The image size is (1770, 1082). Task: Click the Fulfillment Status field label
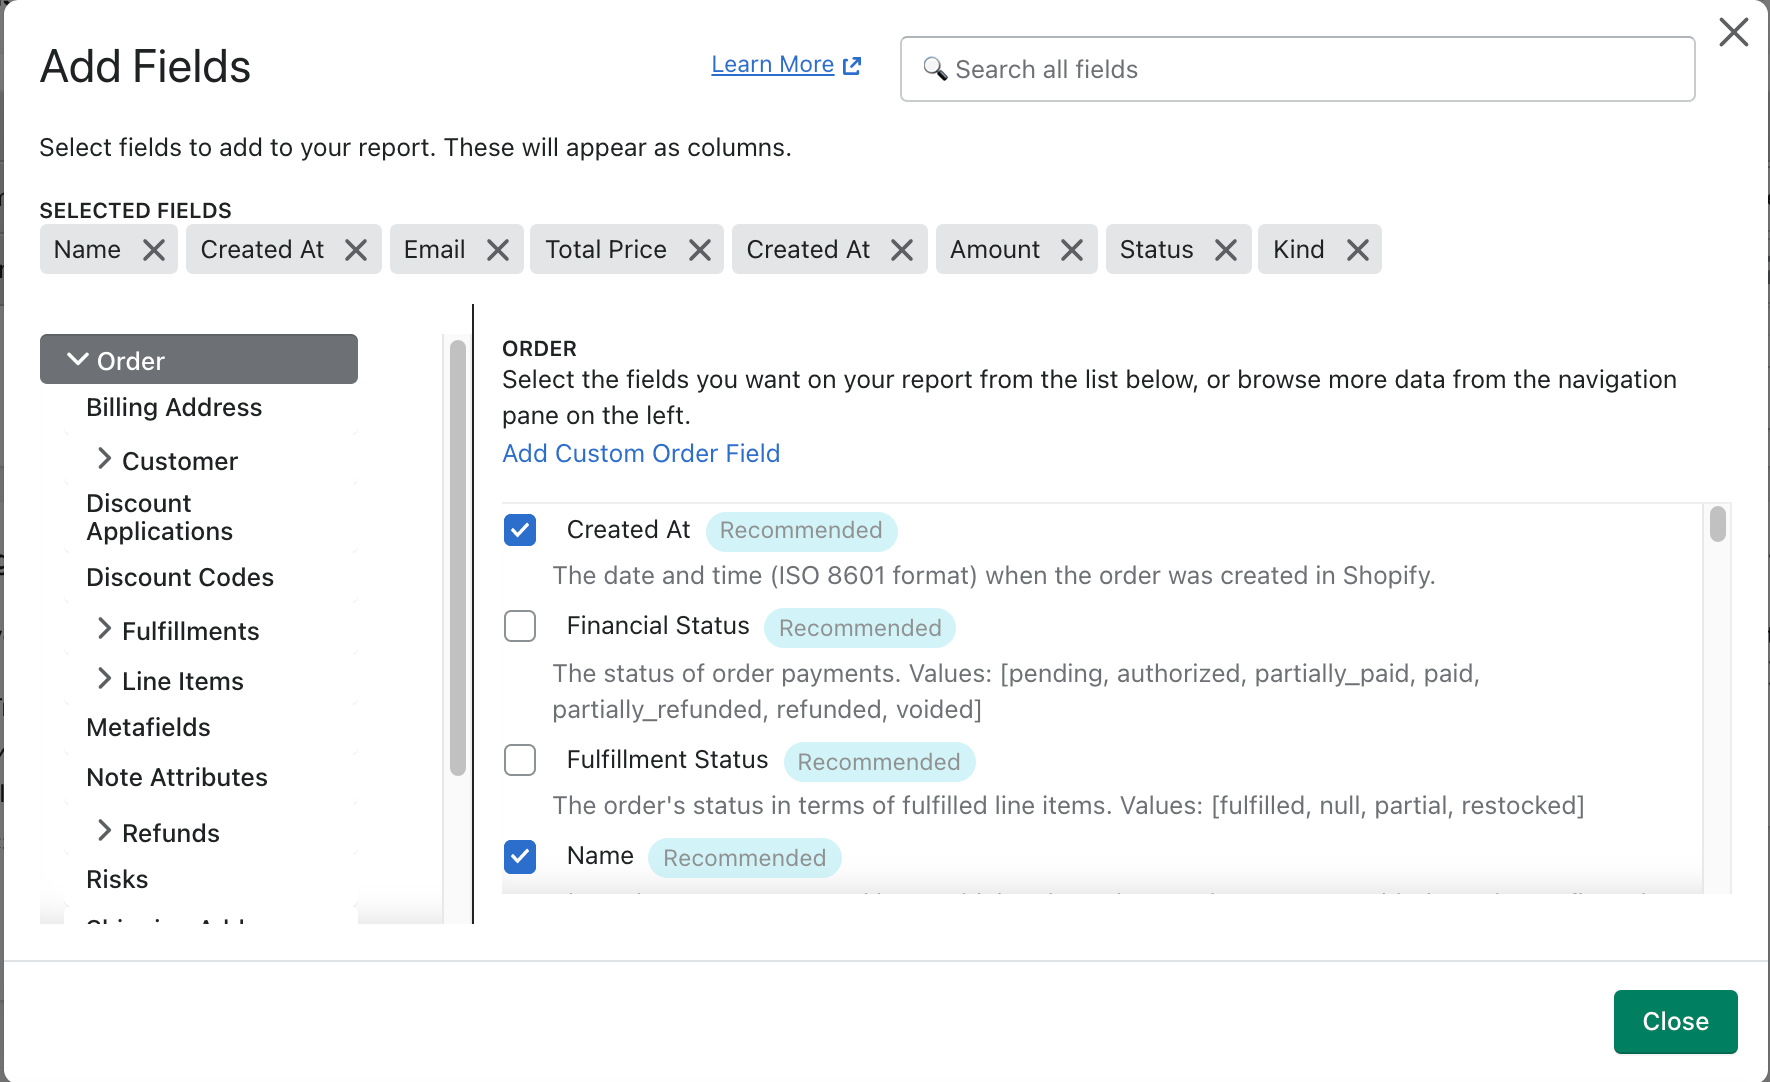coord(668,760)
